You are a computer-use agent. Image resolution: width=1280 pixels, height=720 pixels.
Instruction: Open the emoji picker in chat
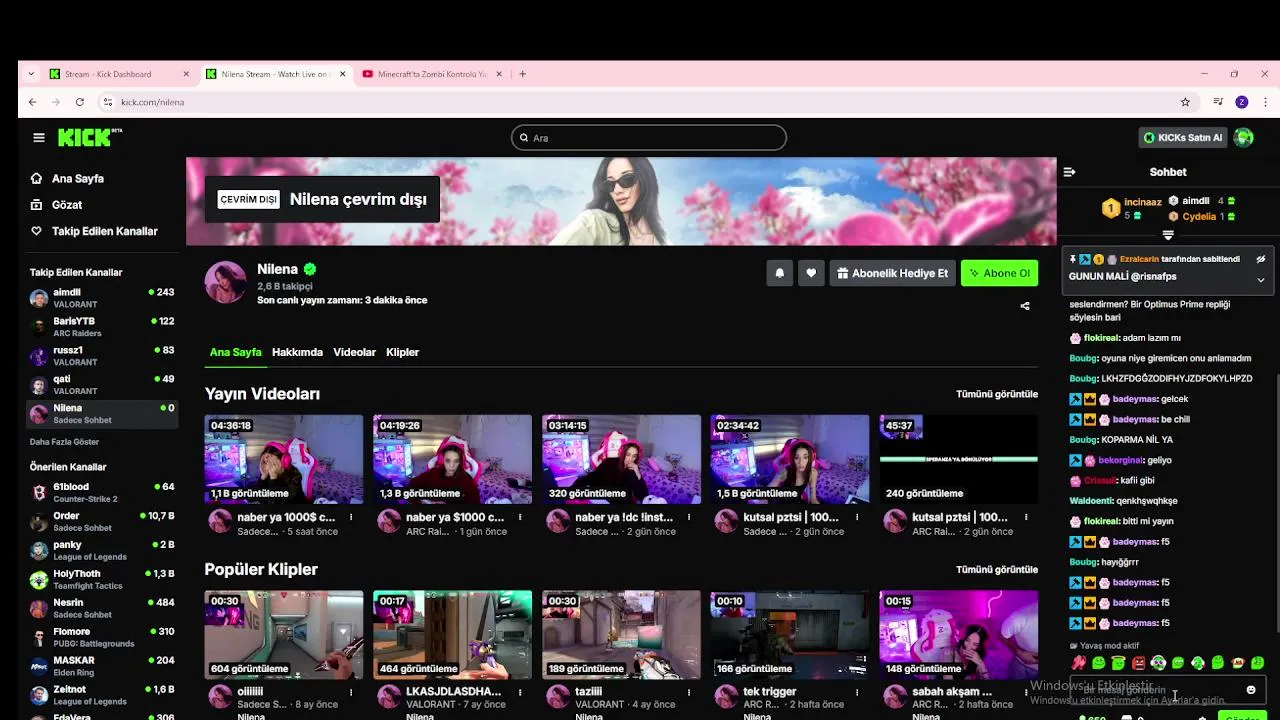click(x=1251, y=690)
